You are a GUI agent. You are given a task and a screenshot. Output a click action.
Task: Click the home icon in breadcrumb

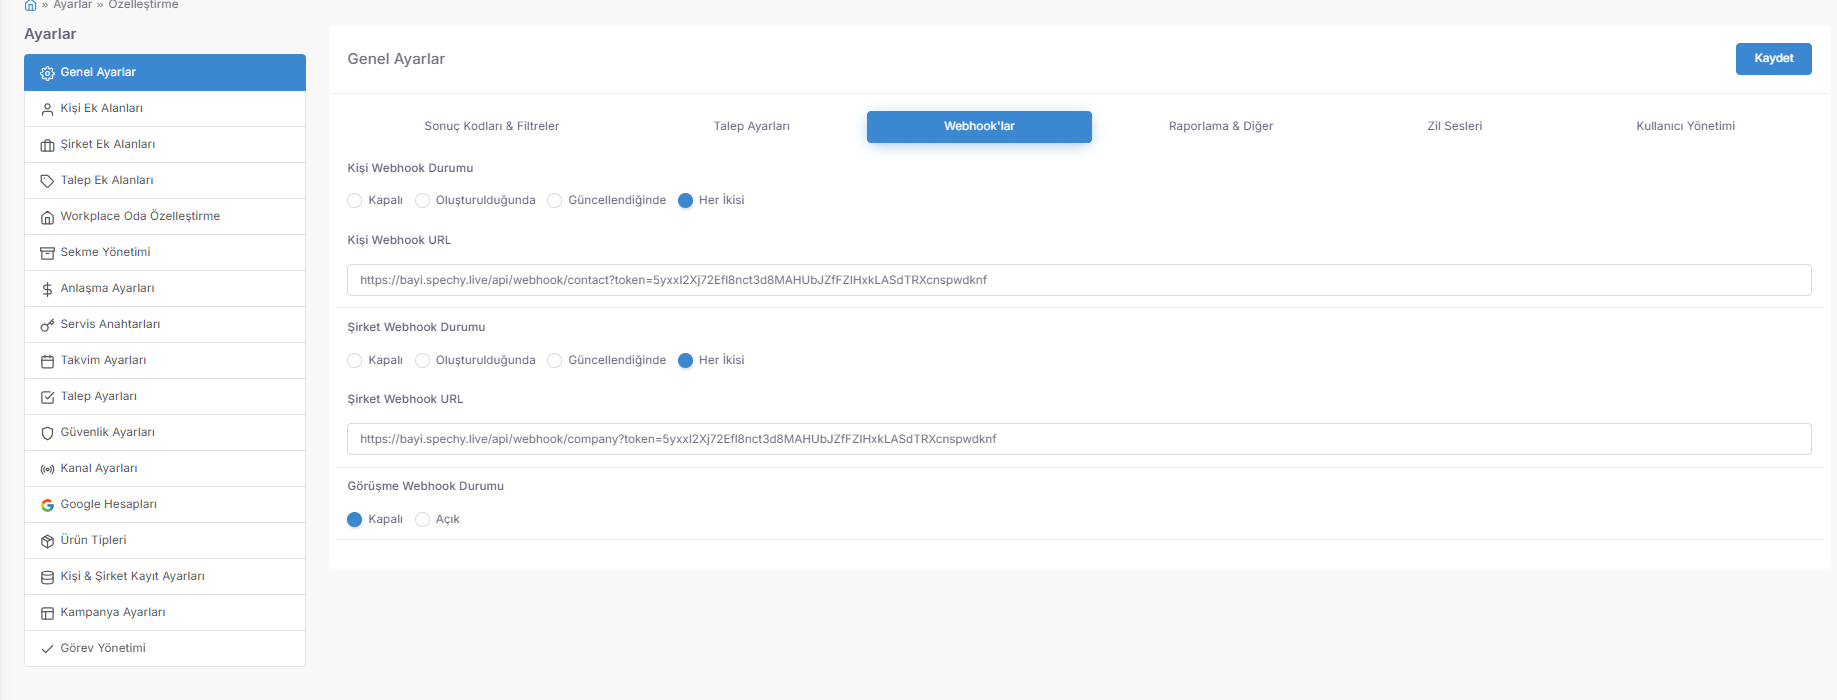point(31,5)
